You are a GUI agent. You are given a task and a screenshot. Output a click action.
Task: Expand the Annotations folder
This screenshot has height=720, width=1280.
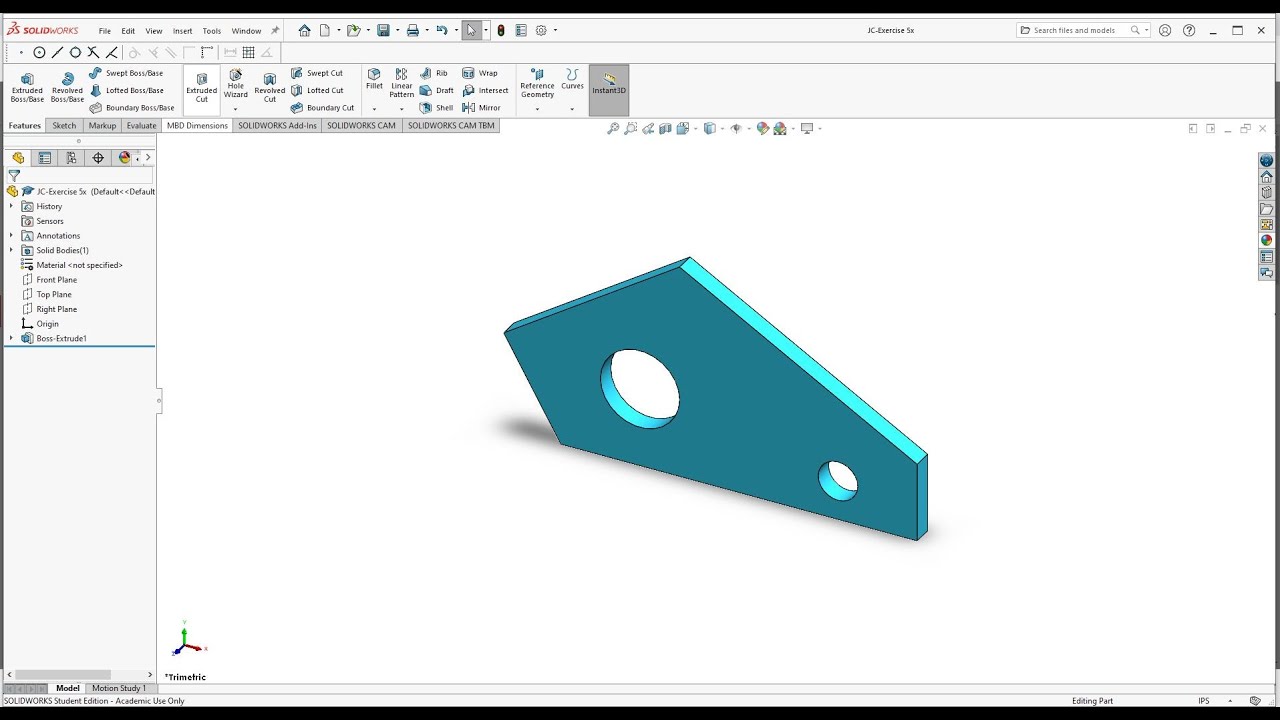click(11, 236)
